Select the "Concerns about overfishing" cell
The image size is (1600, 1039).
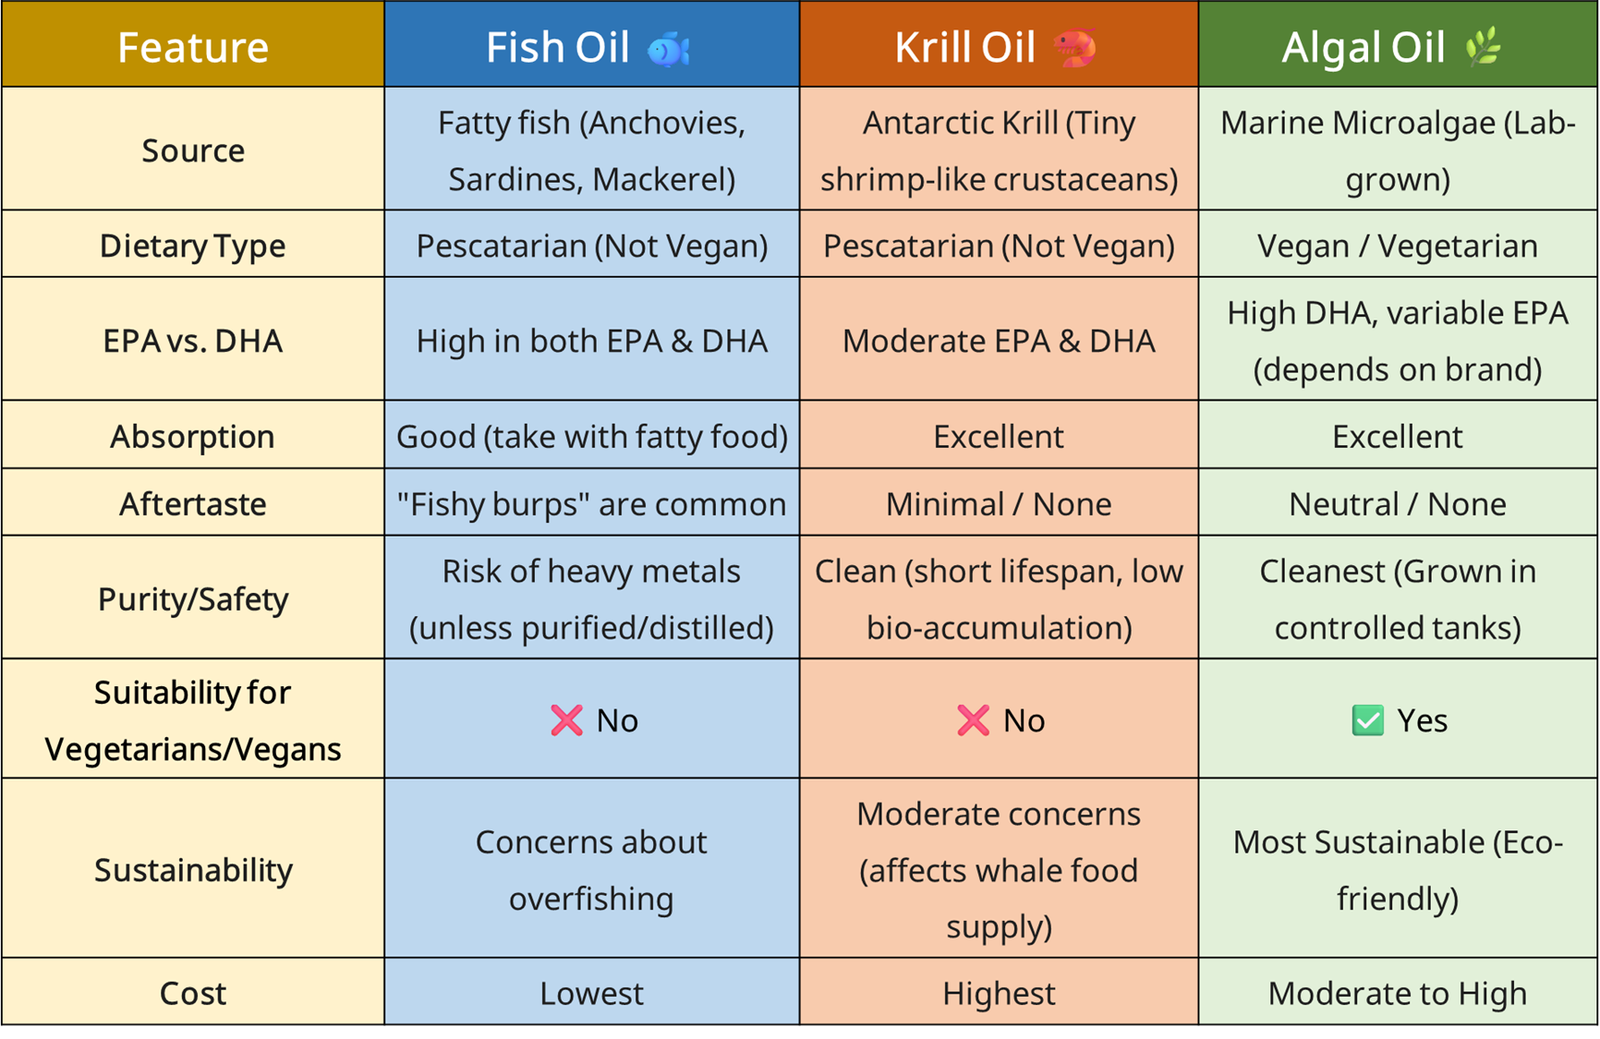pyautogui.click(x=591, y=870)
